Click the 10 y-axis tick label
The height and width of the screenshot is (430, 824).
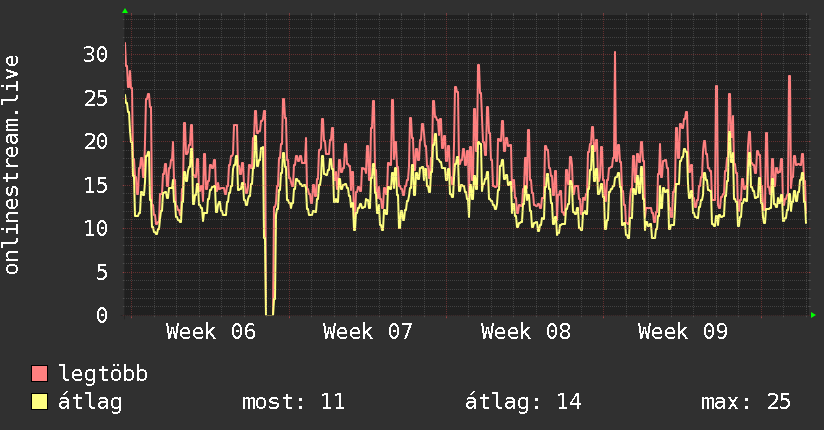point(96,228)
